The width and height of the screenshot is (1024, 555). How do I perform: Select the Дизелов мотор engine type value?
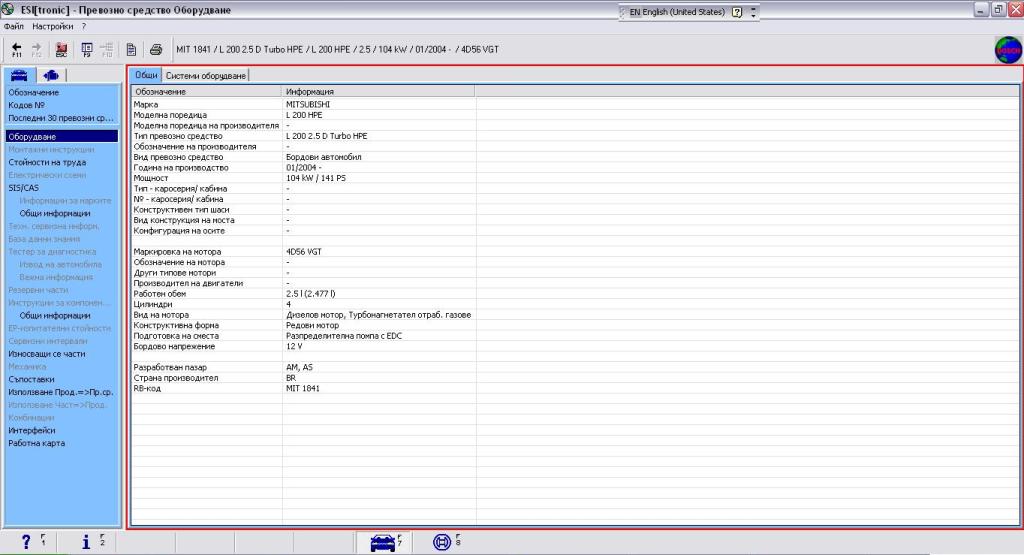378,315
